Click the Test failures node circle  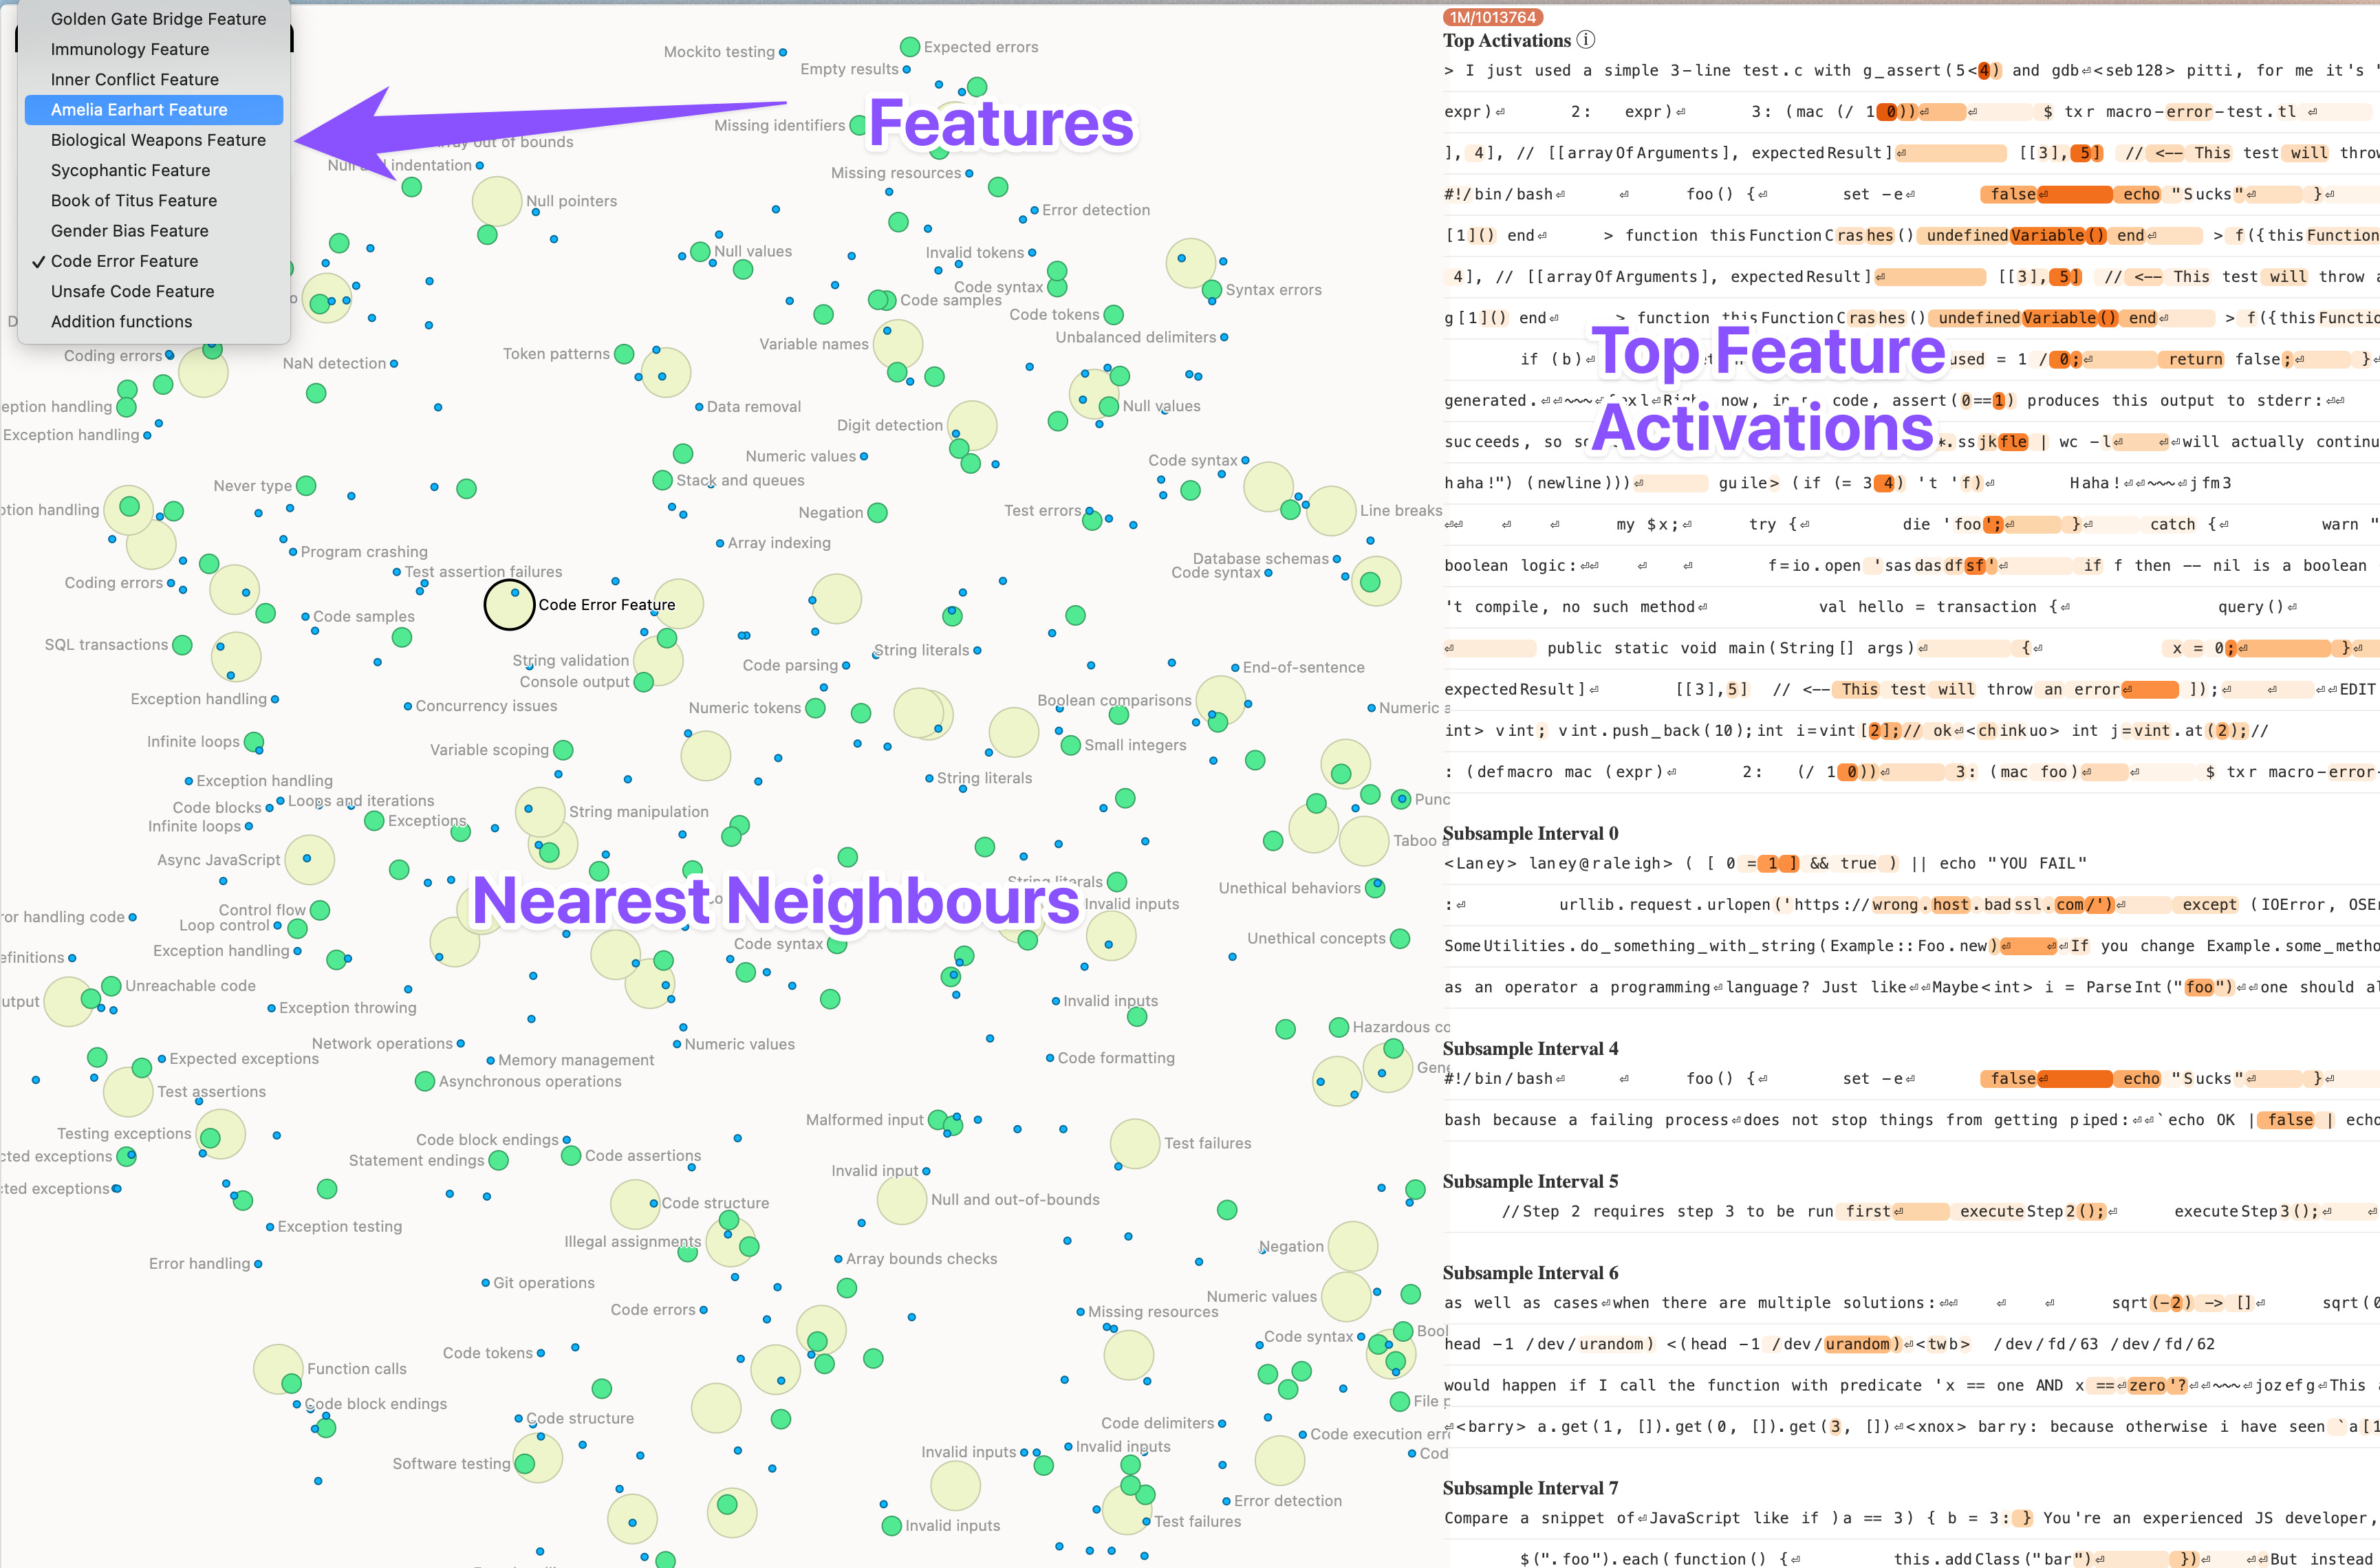(x=1134, y=1143)
